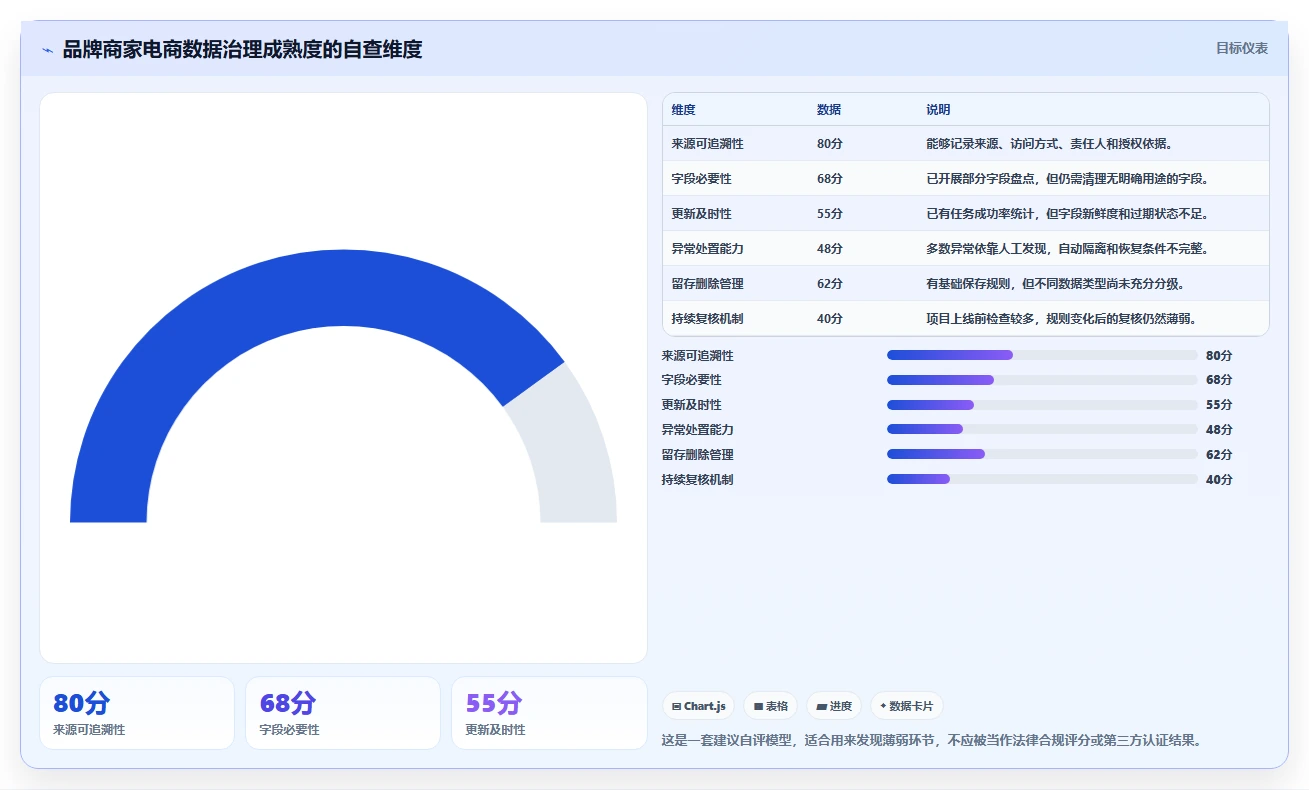1309x790 pixels.
Task: Click 留存删除管理 cell in the table
Action: [x=708, y=284]
